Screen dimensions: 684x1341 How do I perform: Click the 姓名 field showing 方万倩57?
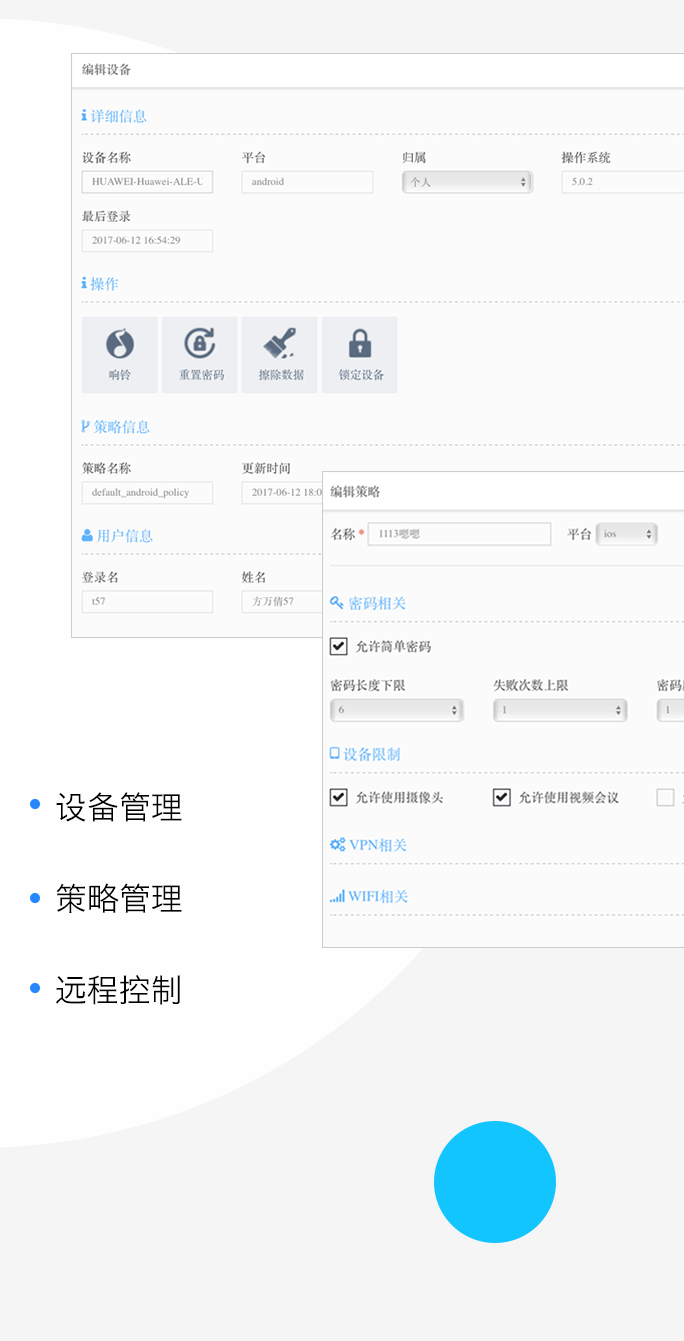tap(282, 601)
